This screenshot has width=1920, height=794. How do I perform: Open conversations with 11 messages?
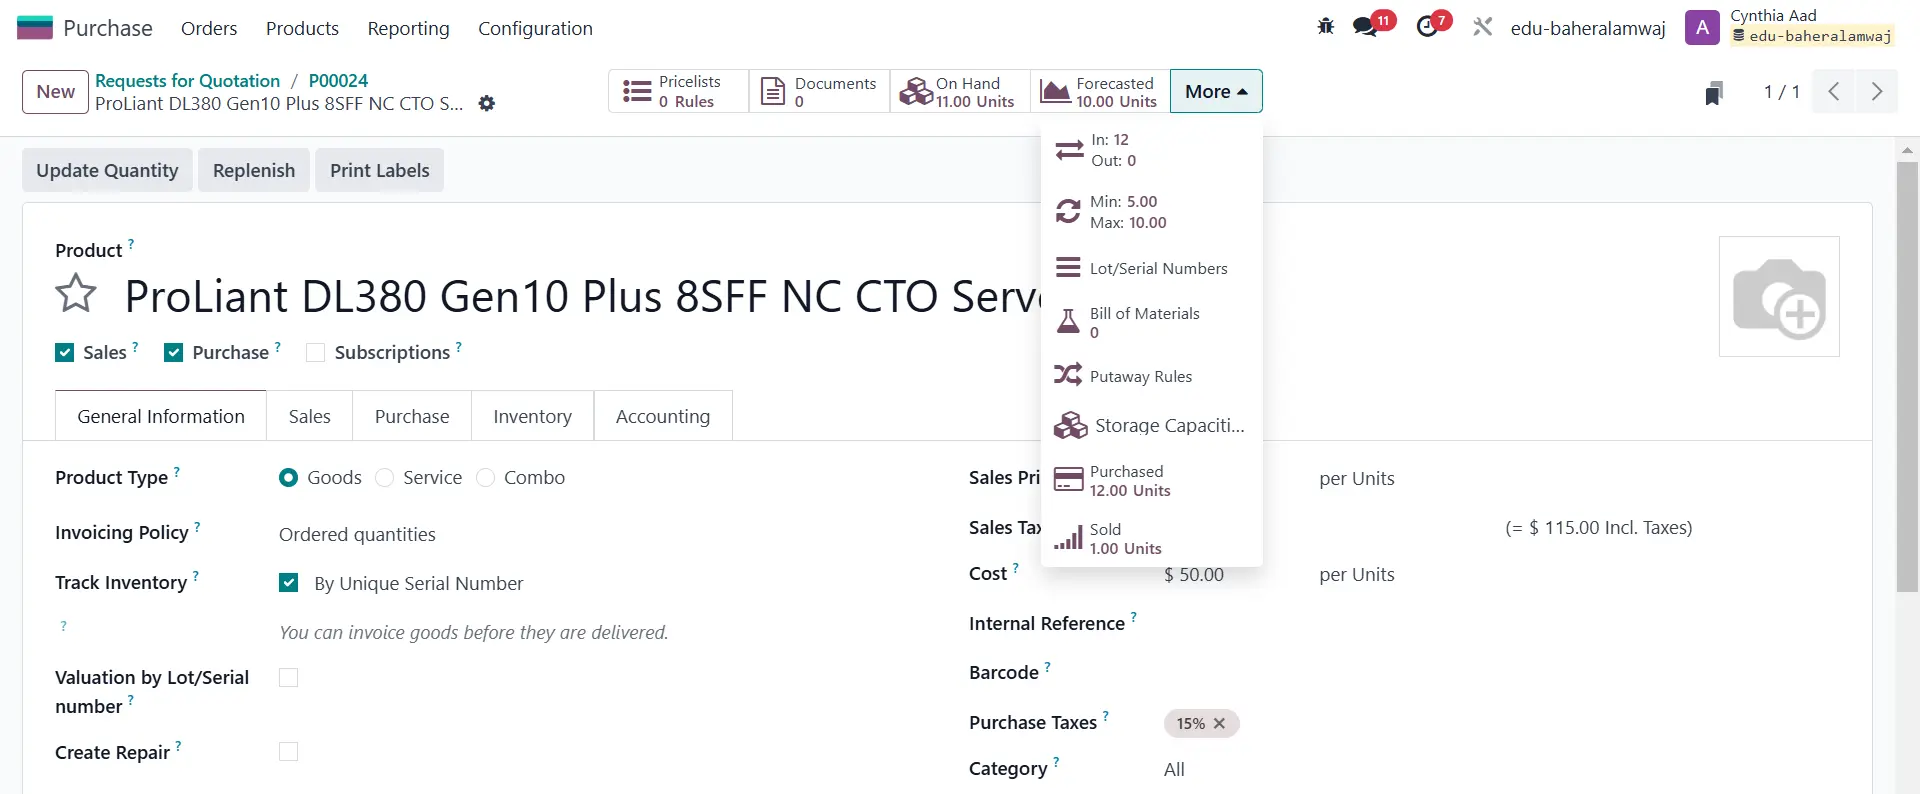tap(1372, 25)
